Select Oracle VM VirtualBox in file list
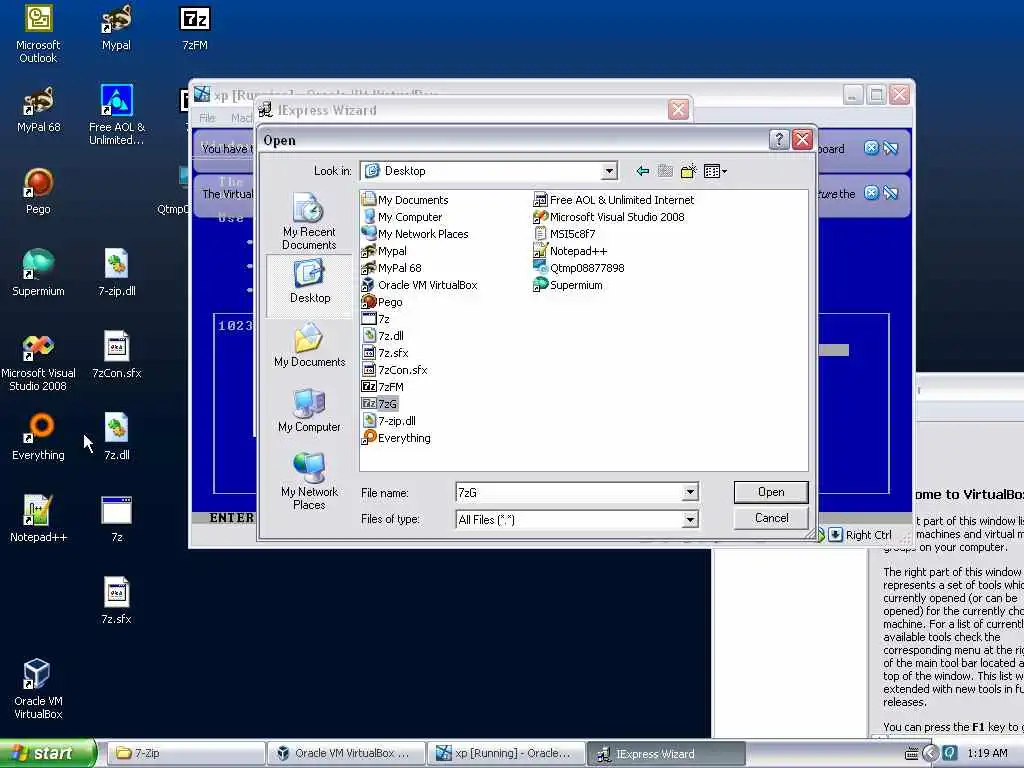The width and height of the screenshot is (1024, 768). (x=419, y=285)
